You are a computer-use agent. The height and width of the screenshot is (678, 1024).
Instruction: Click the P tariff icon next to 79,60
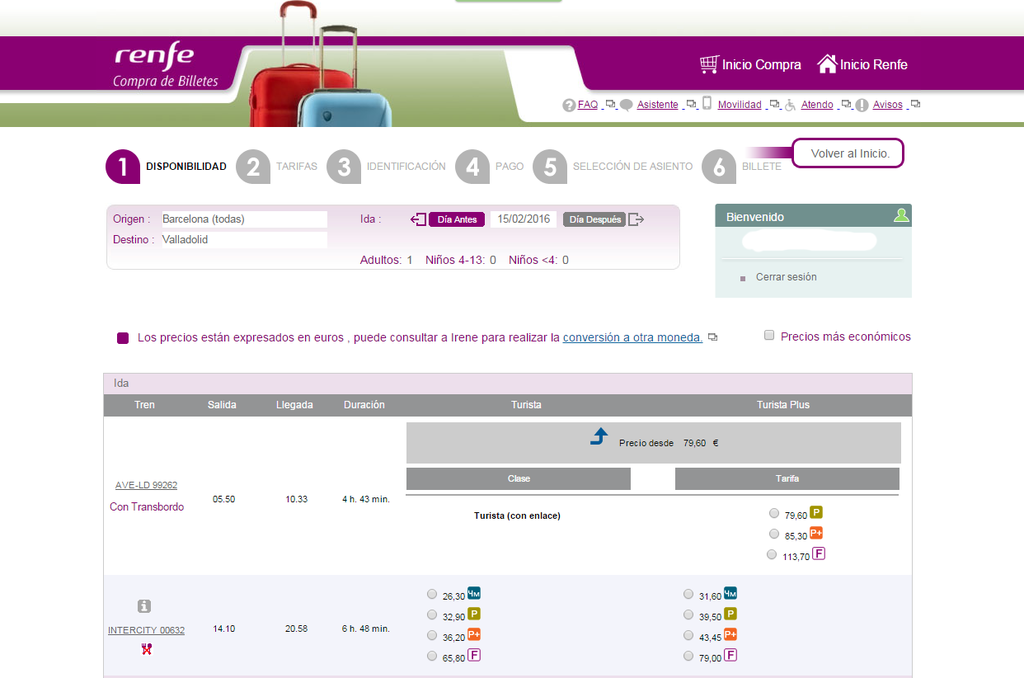[816, 512]
